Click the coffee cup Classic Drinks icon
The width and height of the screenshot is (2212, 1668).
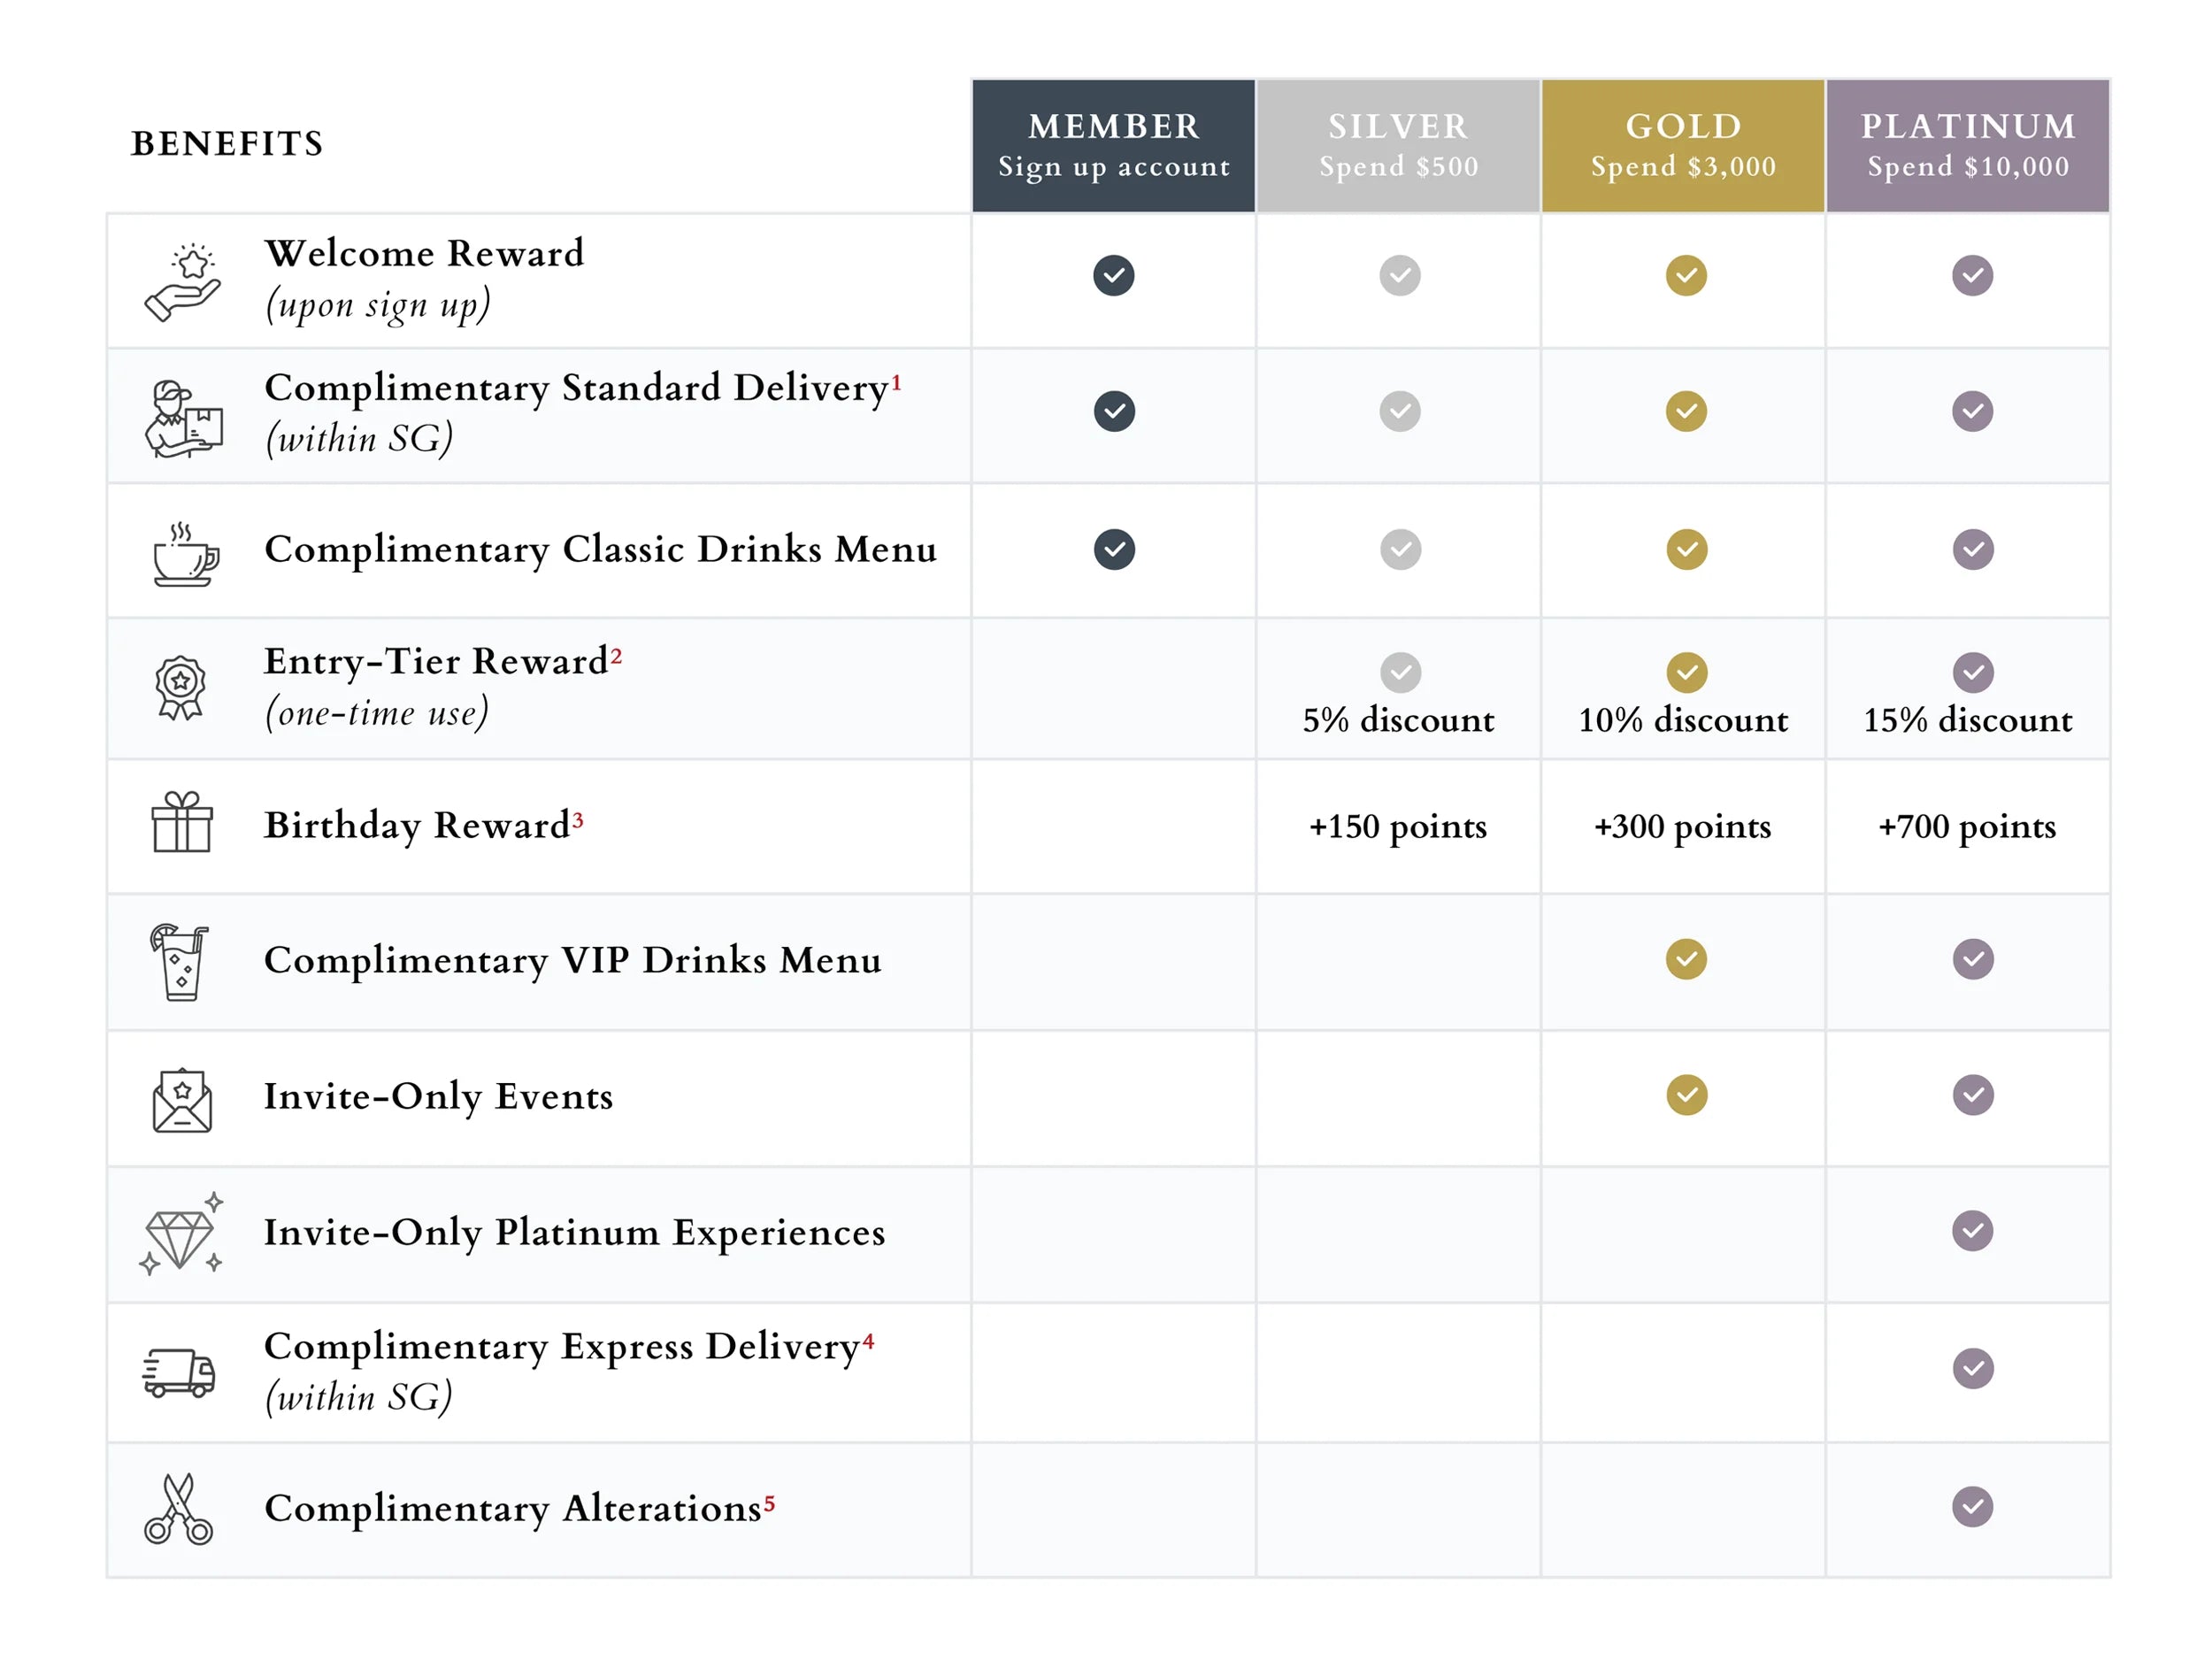[185, 554]
